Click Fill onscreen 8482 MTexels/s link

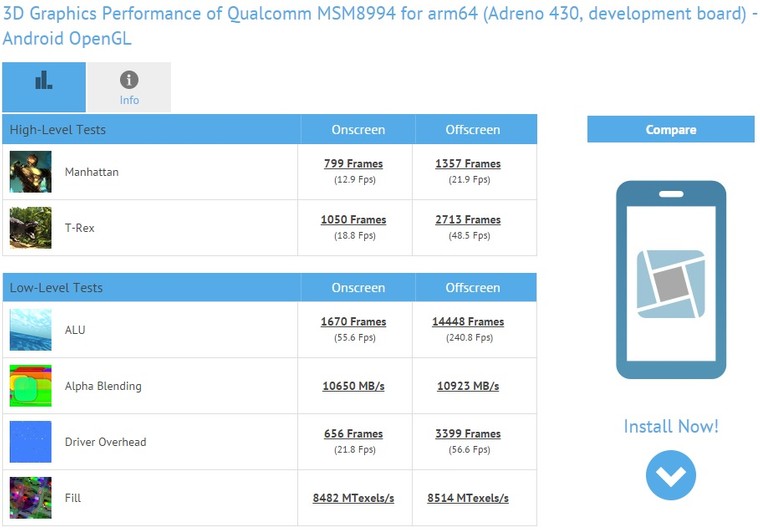click(x=353, y=498)
